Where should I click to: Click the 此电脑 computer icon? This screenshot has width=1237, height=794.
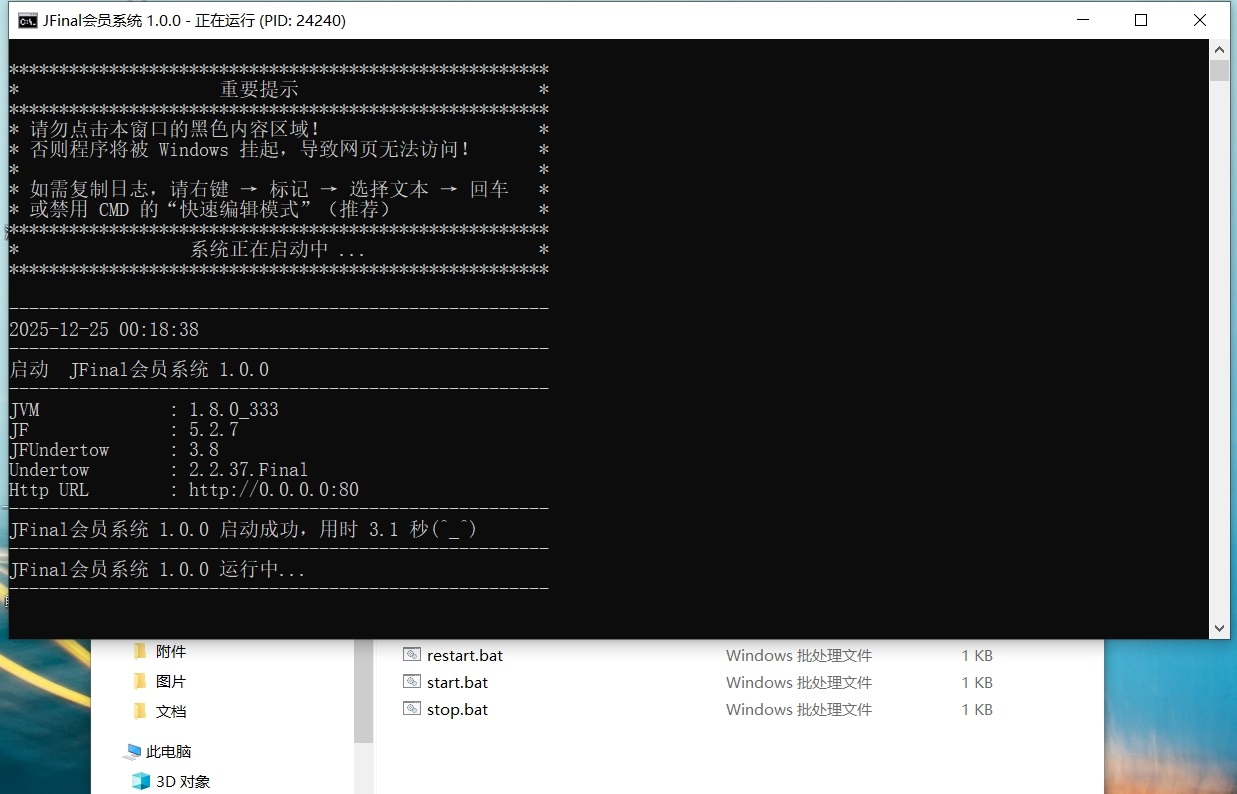[x=132, y=752]
